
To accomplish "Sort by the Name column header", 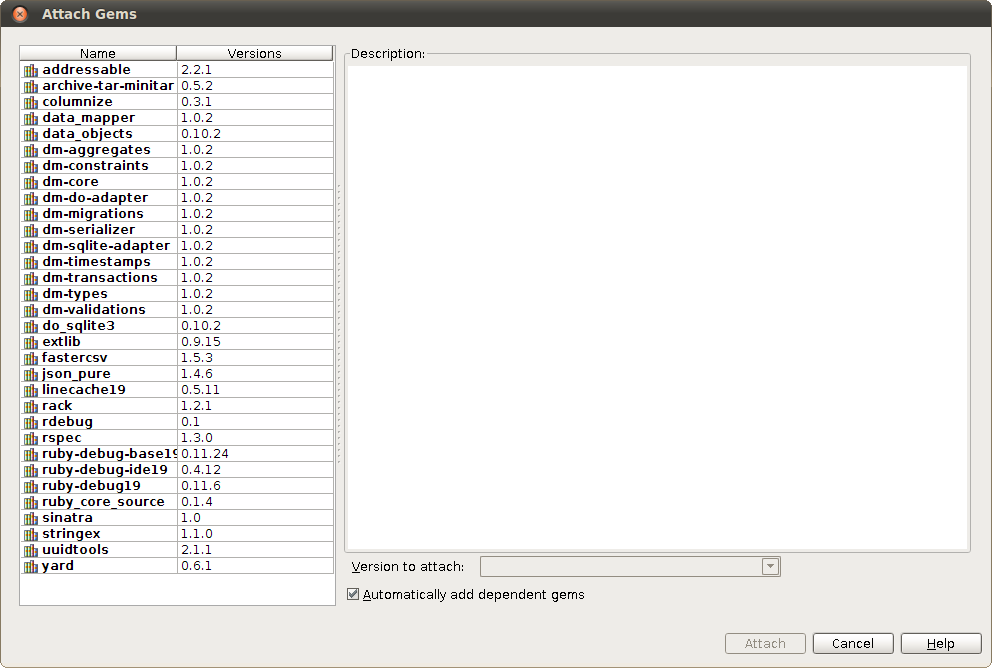I will 98,53.
